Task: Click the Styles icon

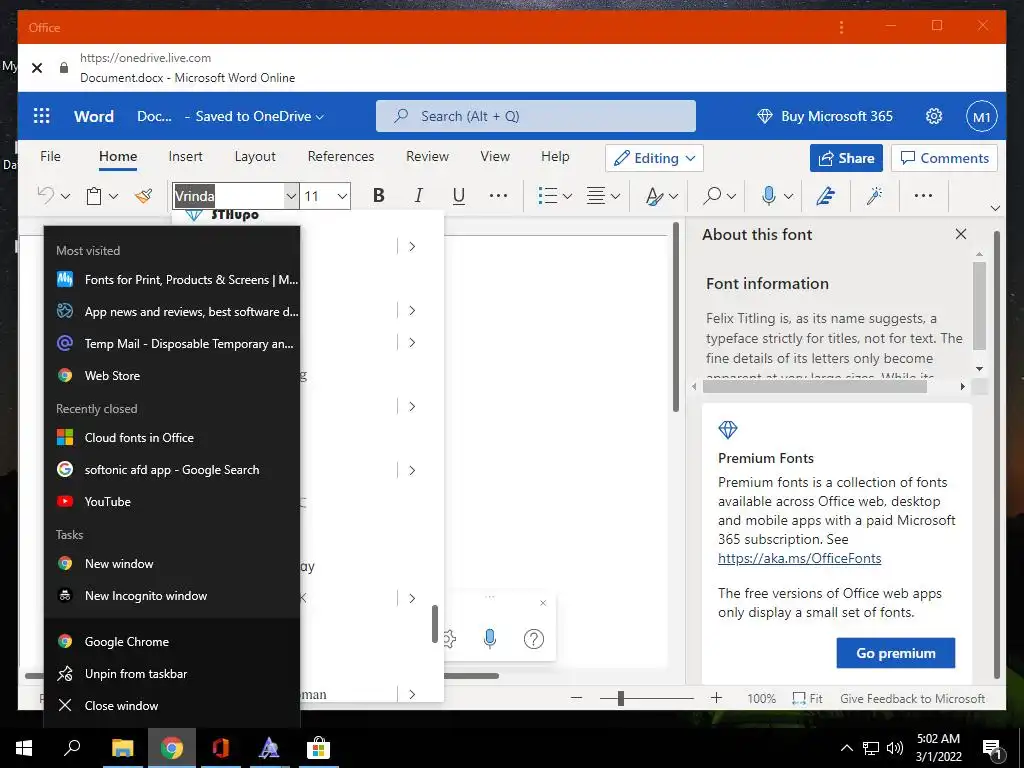Action: click(x=654, y=196)
